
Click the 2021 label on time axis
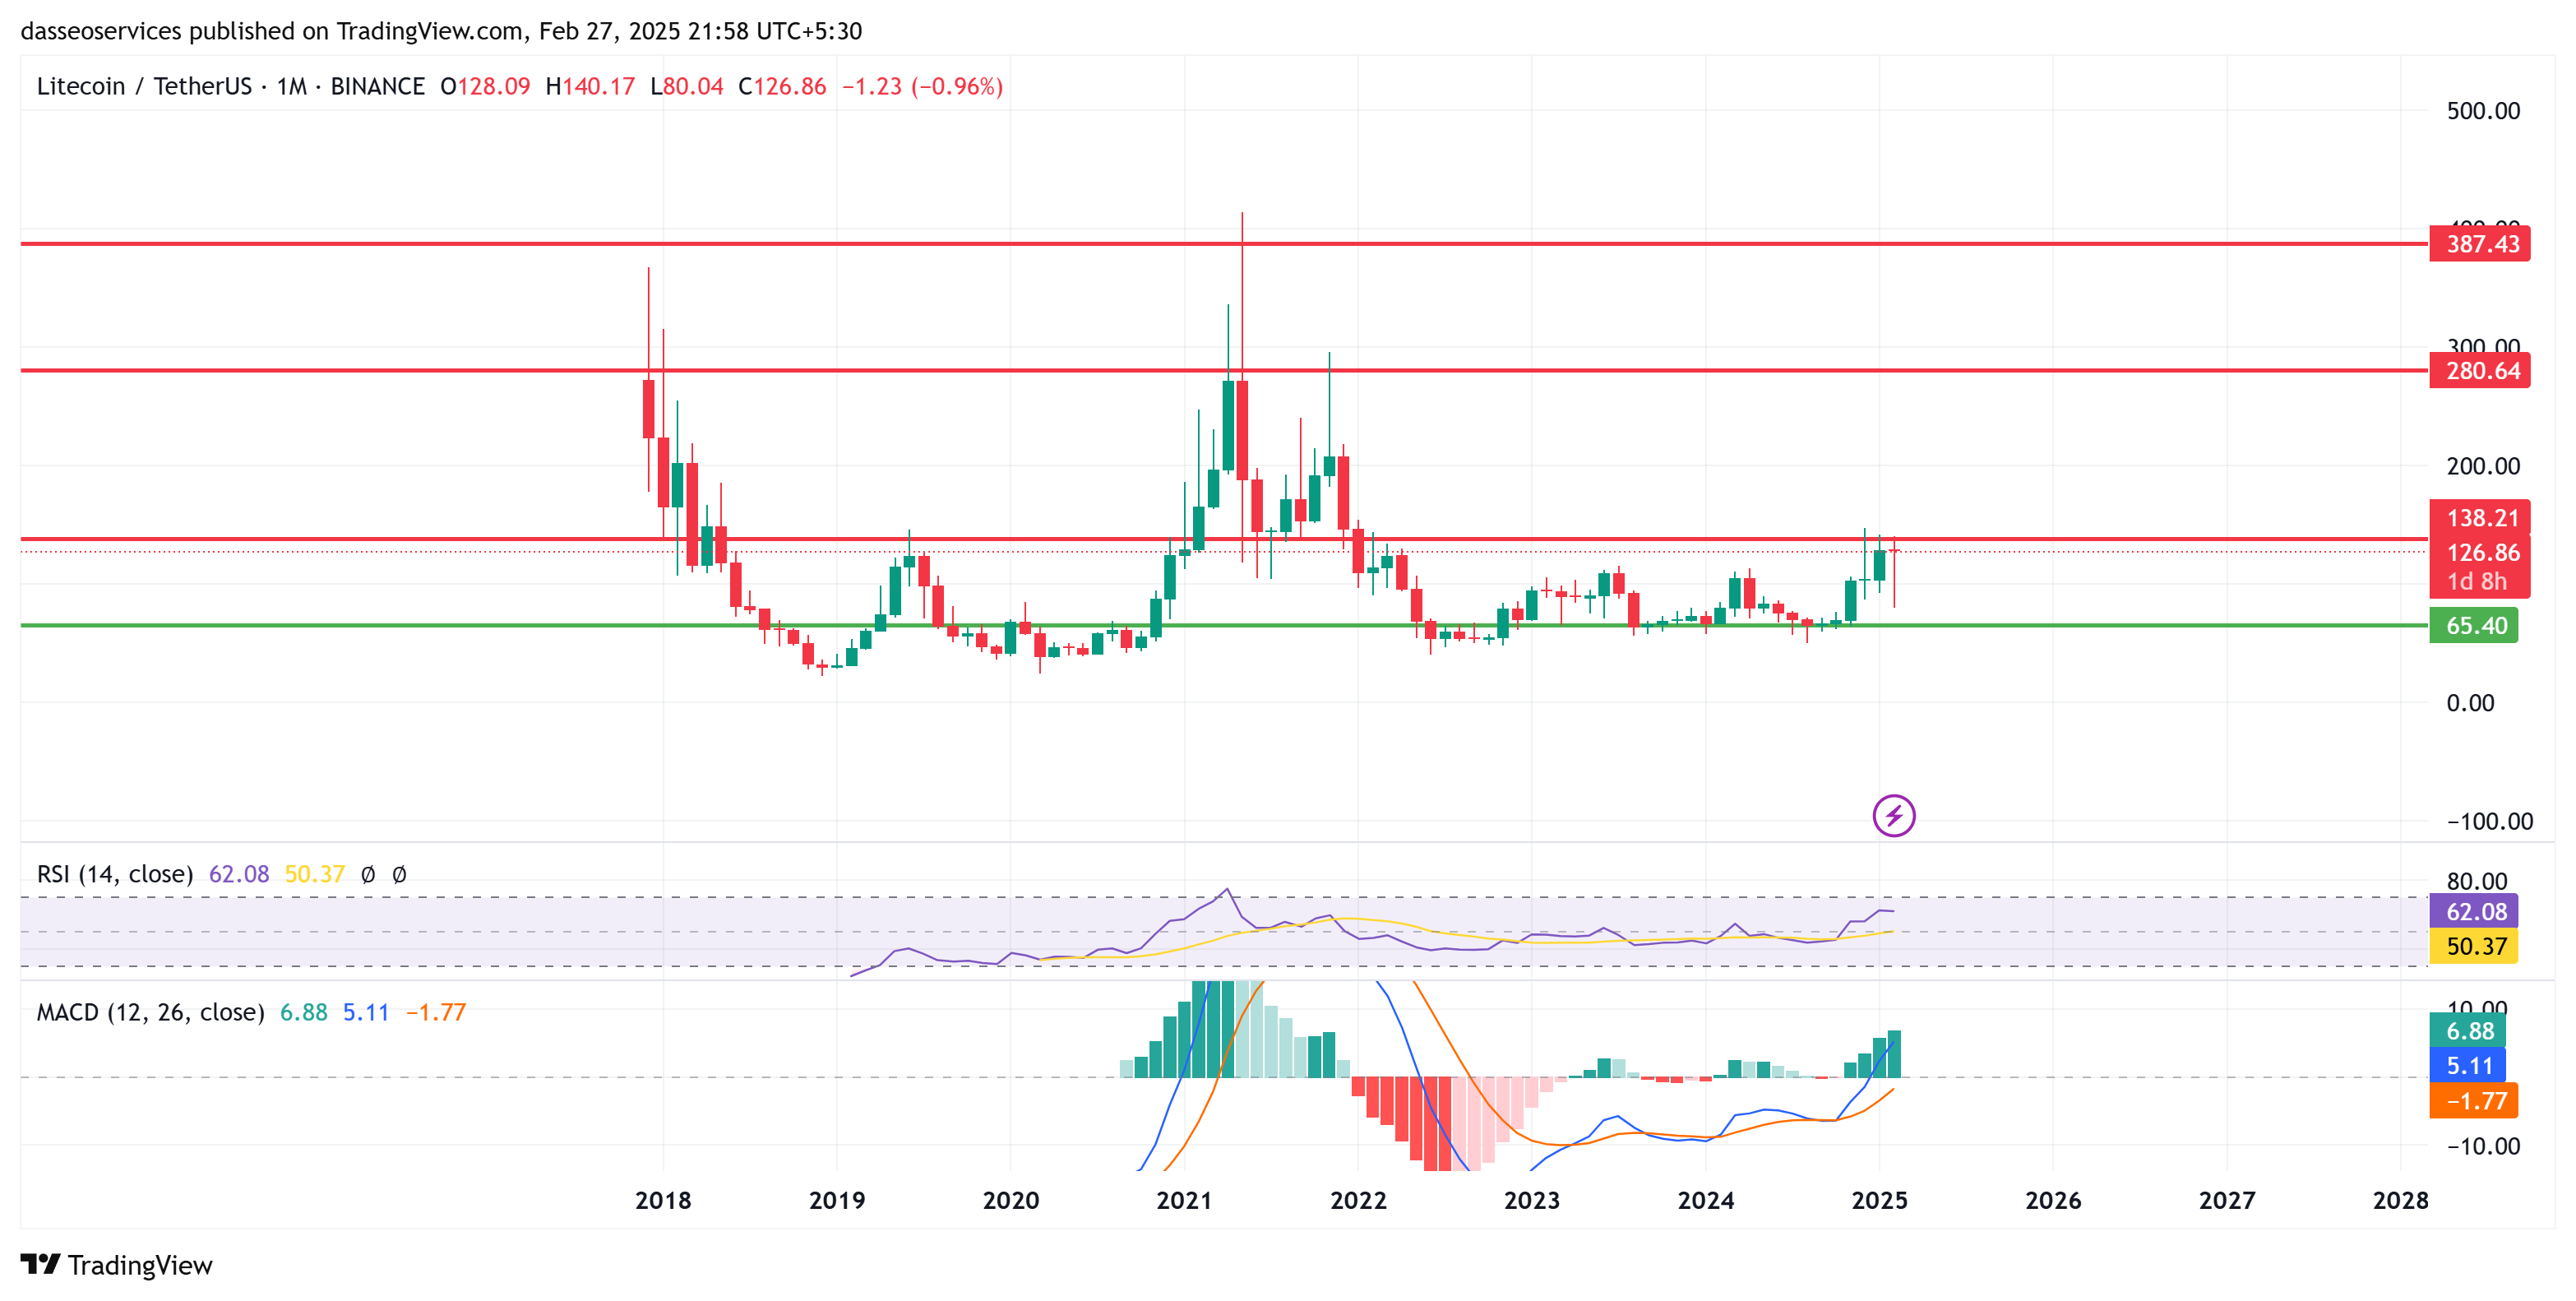point(1184,1200)
